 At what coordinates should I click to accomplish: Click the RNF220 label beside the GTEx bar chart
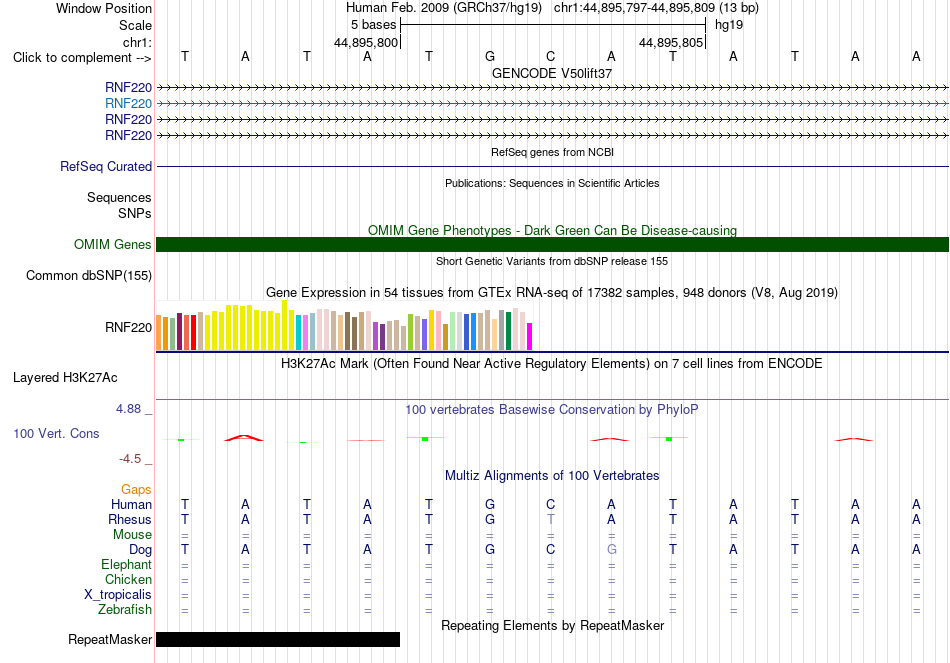(128, 327)
